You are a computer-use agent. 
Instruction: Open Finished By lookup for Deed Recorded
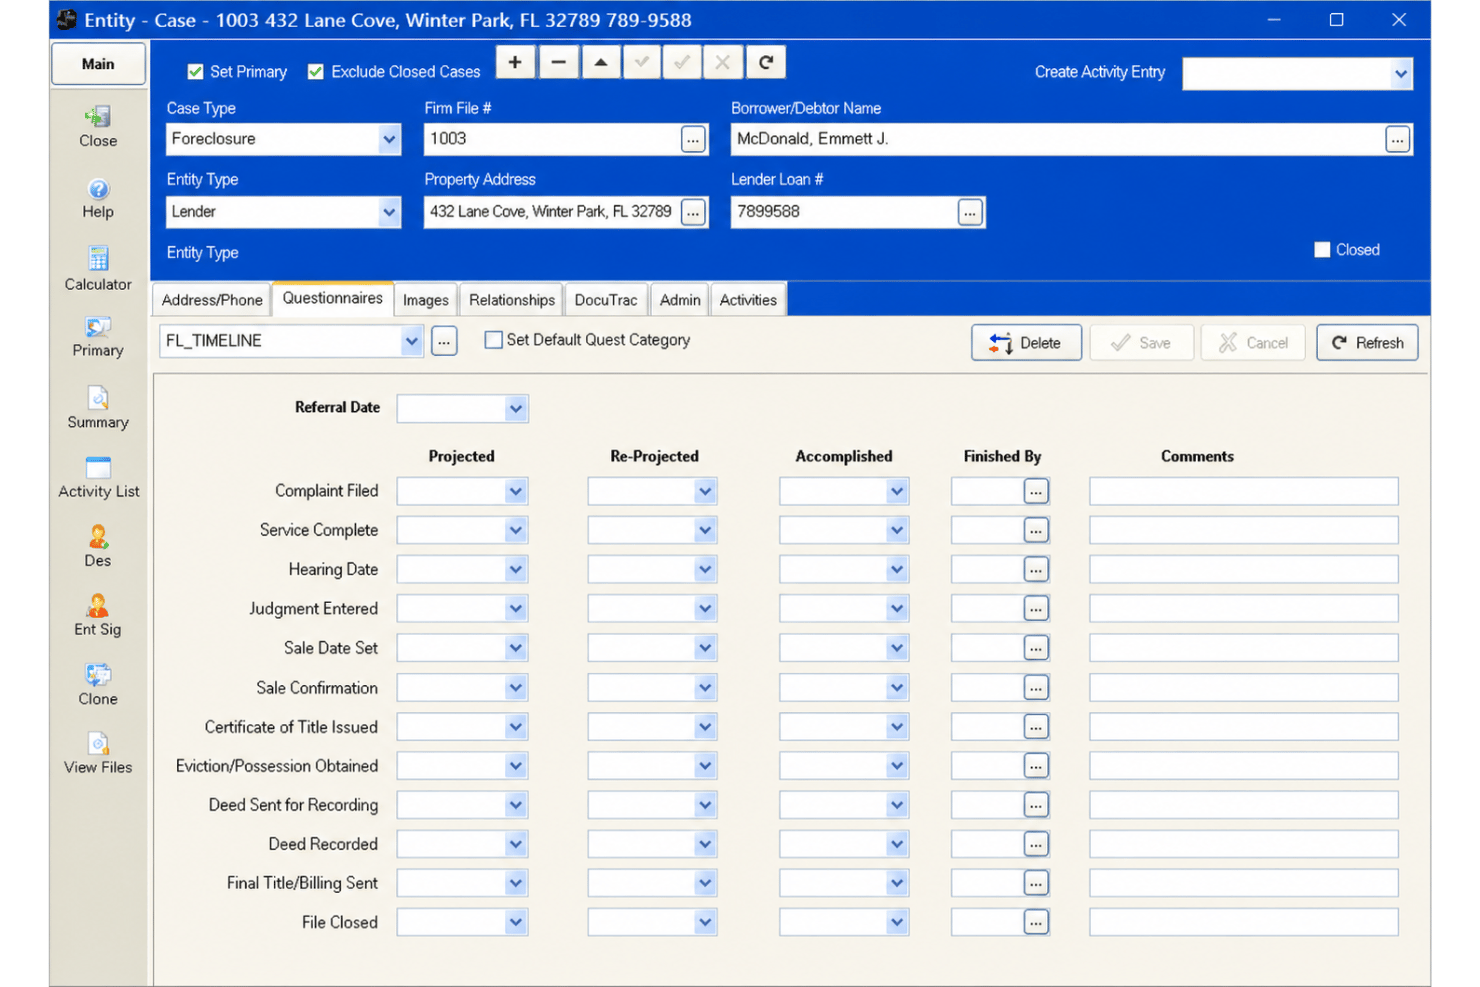coord(1036,844)
